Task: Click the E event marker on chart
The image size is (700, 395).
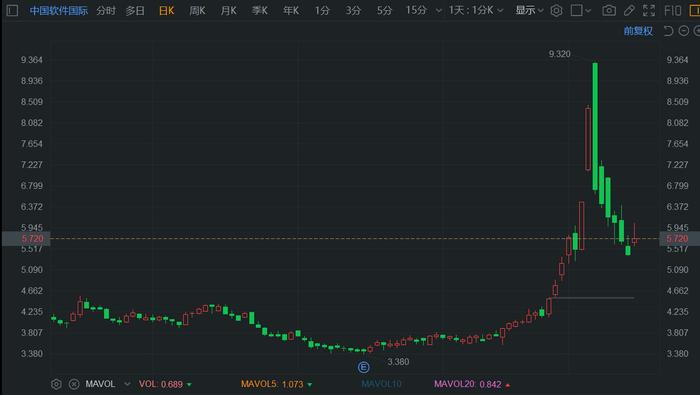Action: click(363, 367)
